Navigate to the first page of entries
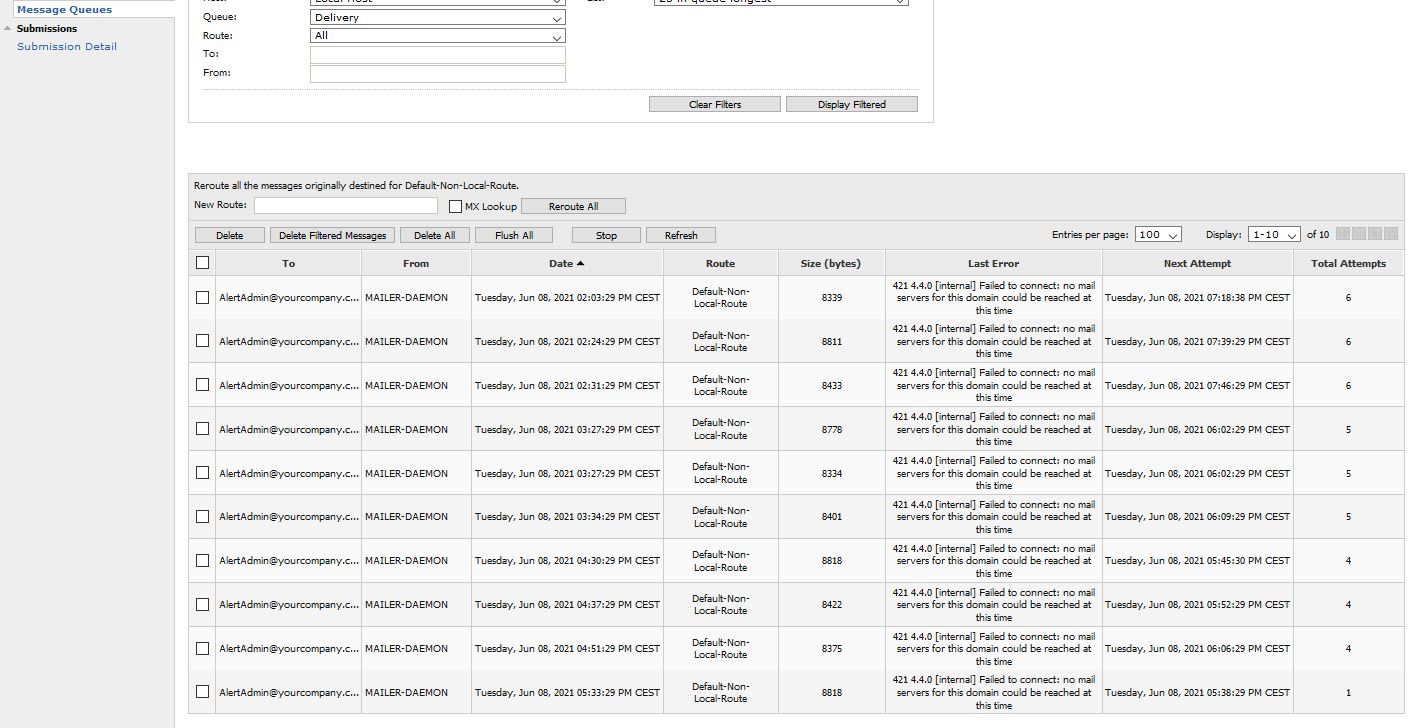This screenshot has height=728, width=1416. tap(1343, 234)
